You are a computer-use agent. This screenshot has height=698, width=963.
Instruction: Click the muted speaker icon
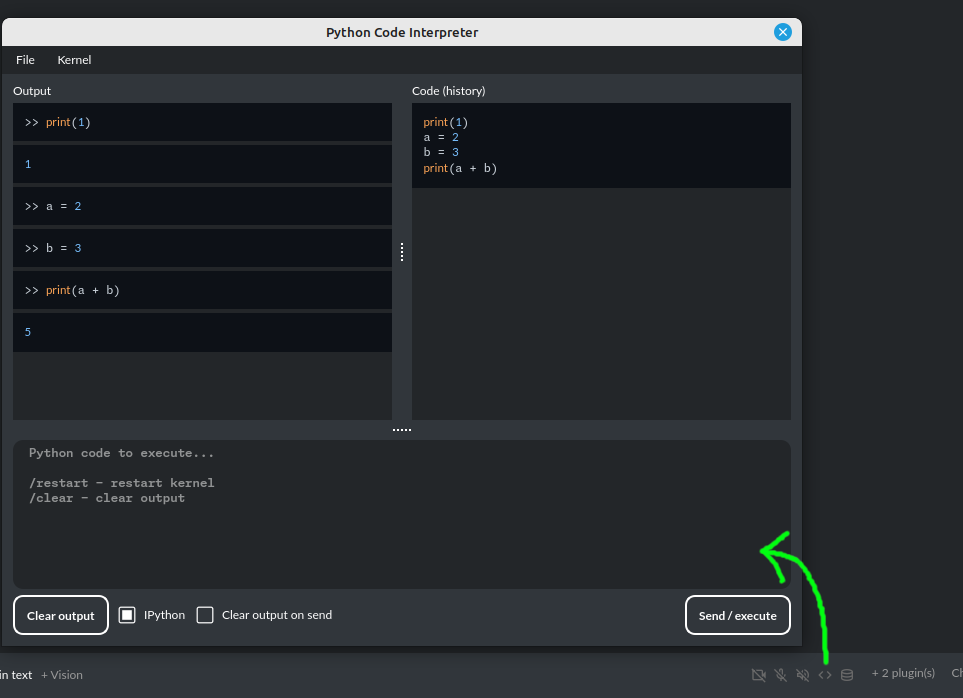pyautogui.click(x=803, y=675)
